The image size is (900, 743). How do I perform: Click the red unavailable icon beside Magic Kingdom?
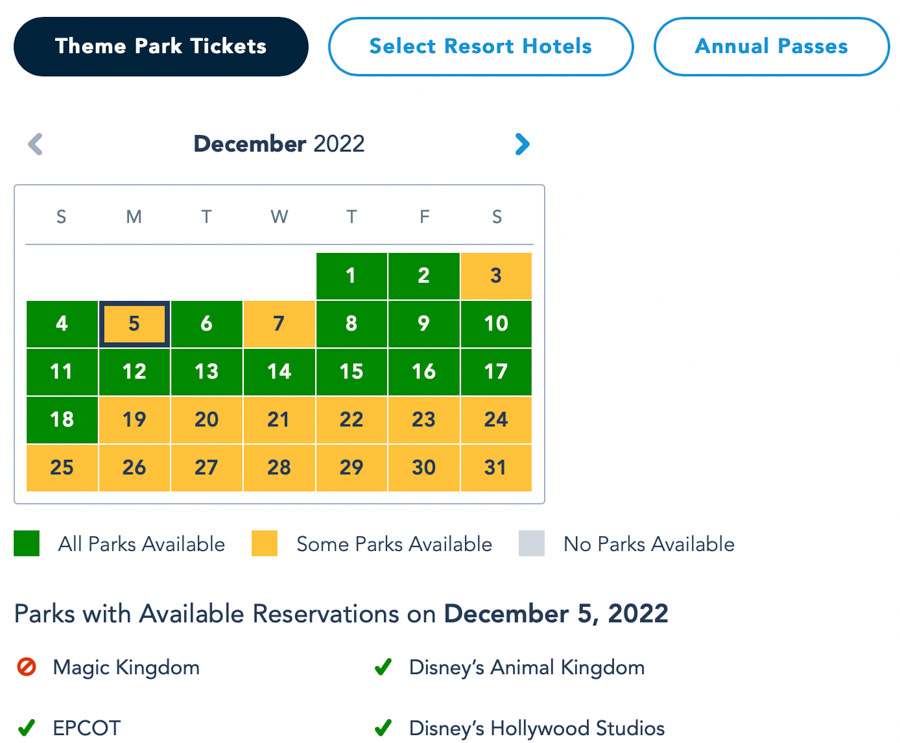pyautogui.click(x=27, y=667)
